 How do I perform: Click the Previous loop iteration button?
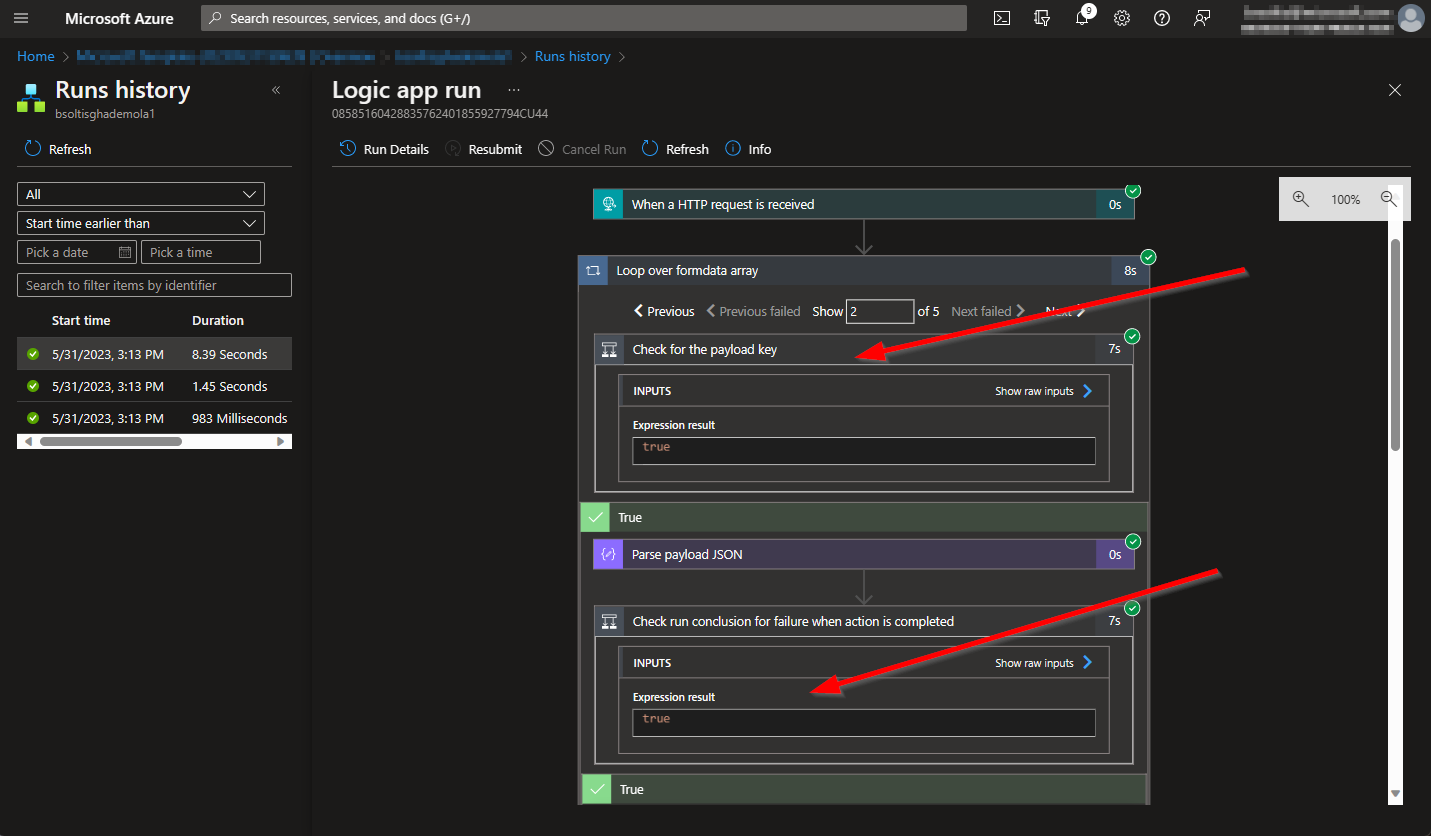coord(664,311)
